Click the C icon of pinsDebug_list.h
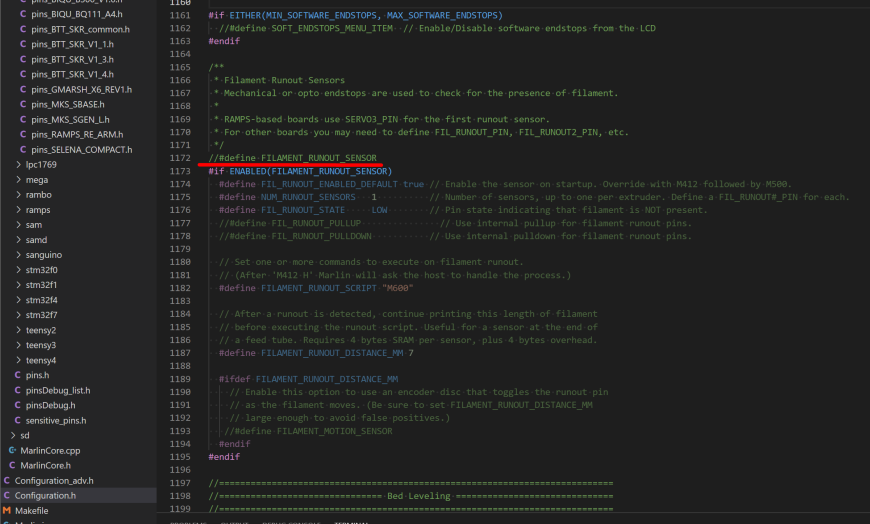Viewport: 870px width, 524px height. point(17,390)
